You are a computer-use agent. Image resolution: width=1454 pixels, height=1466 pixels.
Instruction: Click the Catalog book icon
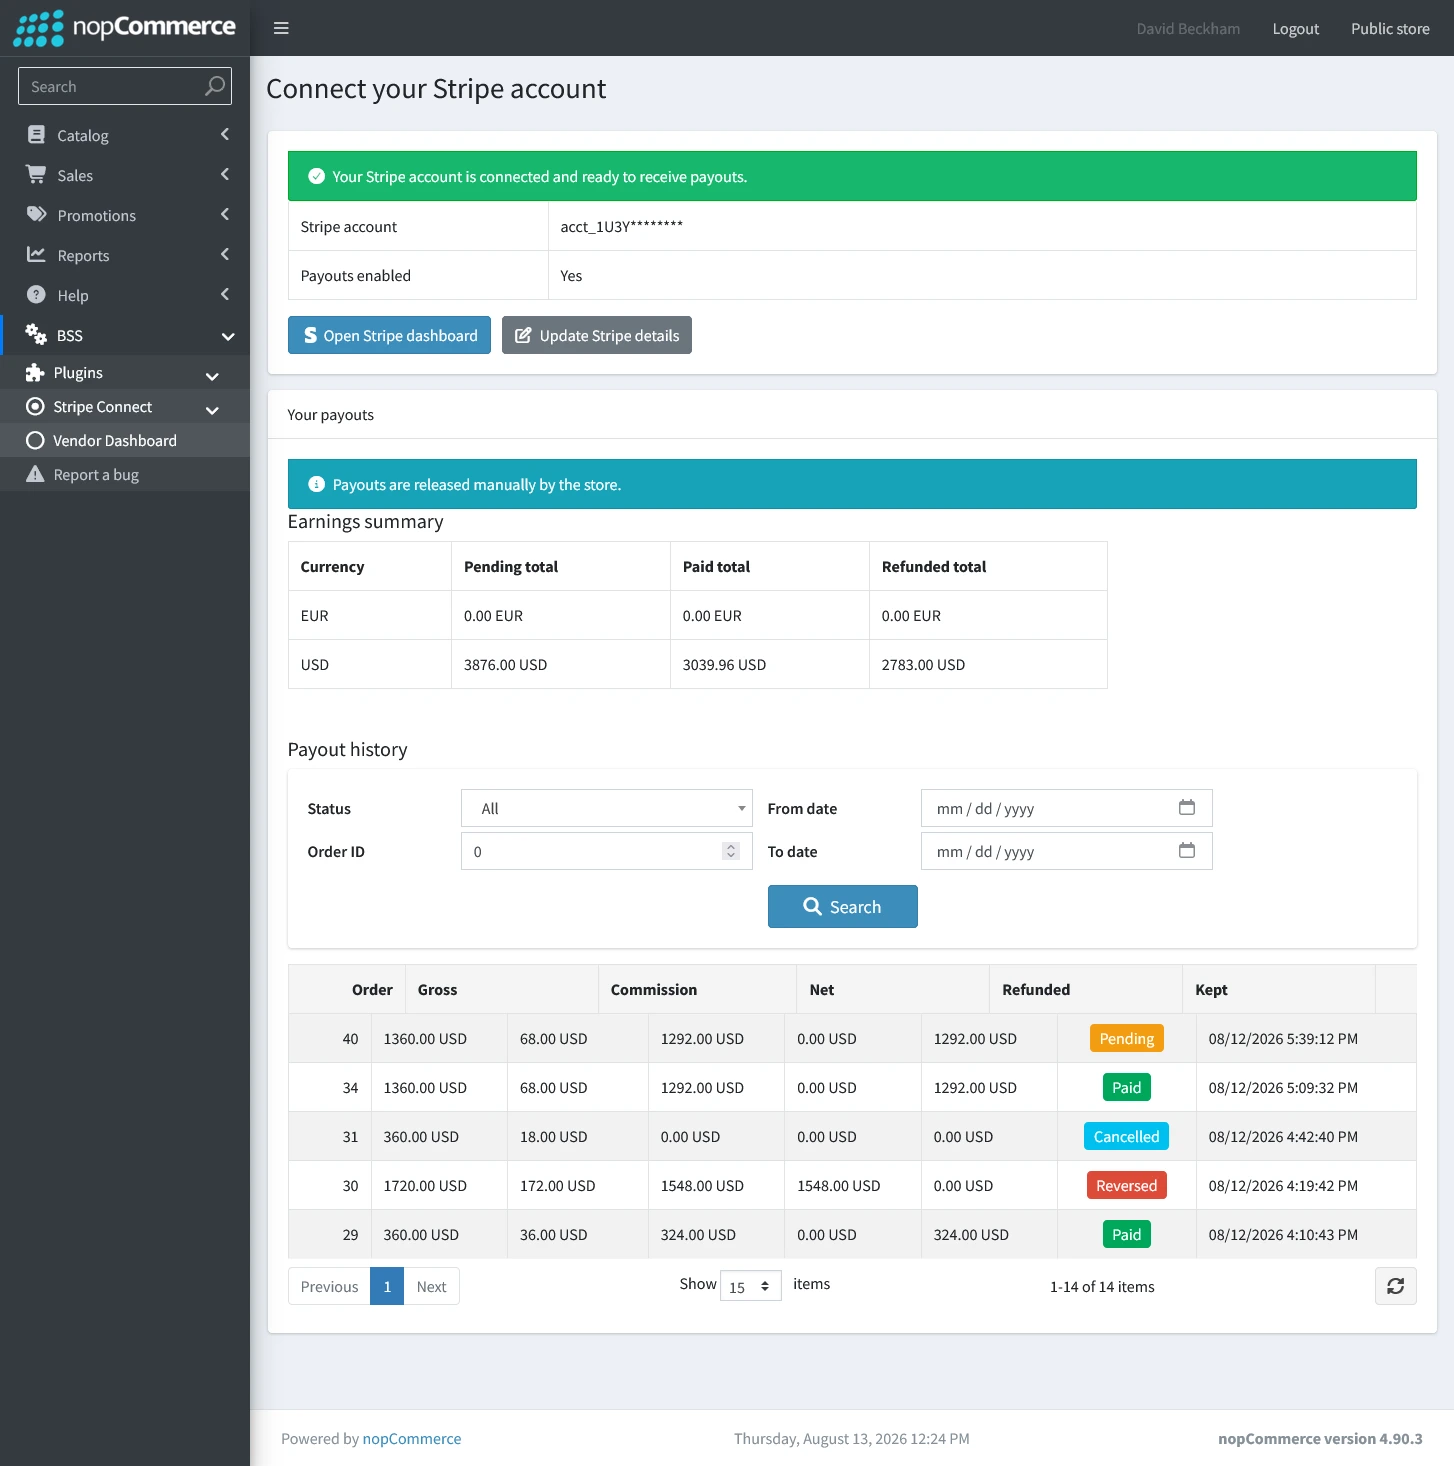pyautogui.click(x=36, y=135)
